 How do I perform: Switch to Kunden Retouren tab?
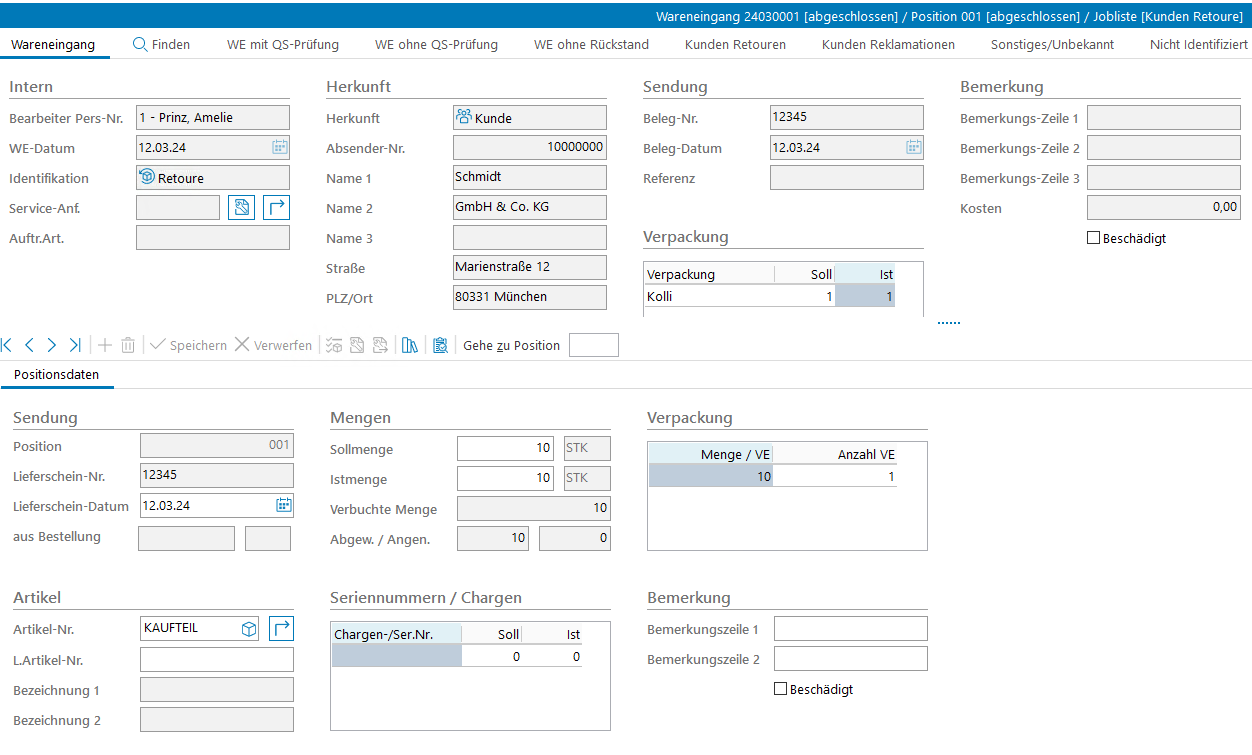click(x=735, y=45)
